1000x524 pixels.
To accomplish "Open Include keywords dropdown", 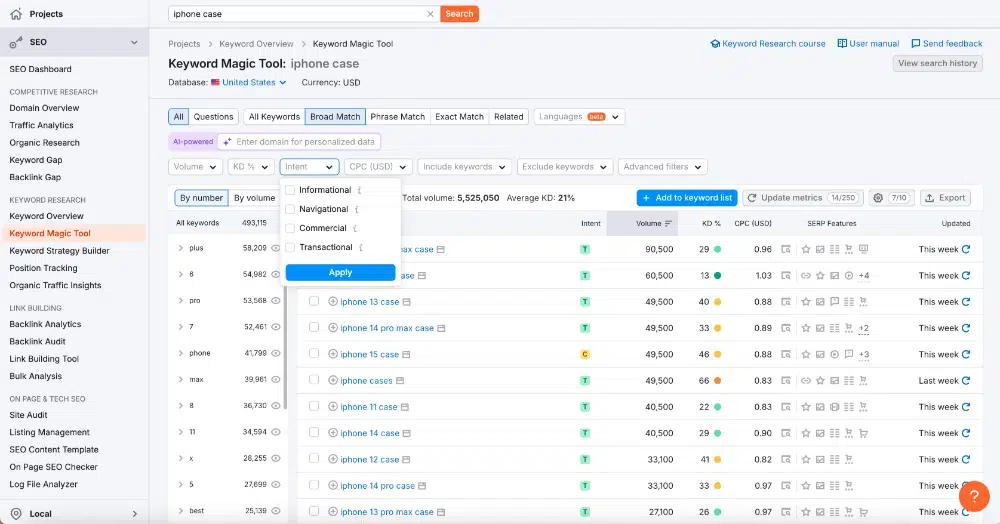I will click(x=464, y=167).
